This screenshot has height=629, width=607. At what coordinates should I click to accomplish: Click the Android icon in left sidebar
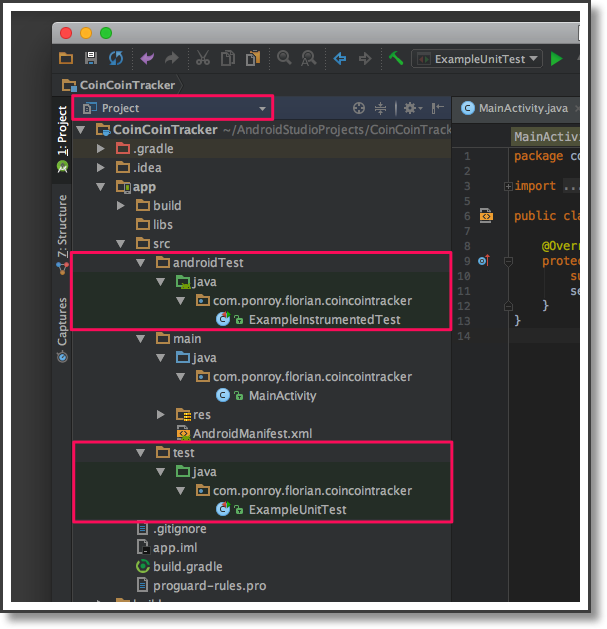click(x=62, y=166)
